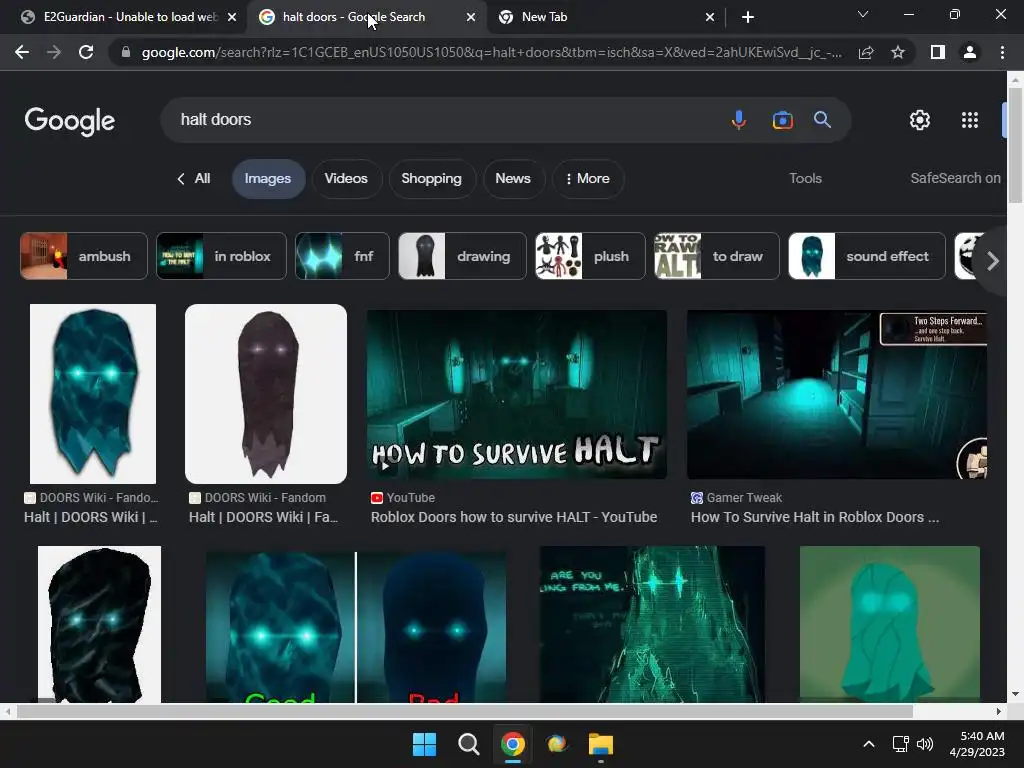Open Windows taskbar search
This screenshot has height=768, width=1024.
coord(468,744)
